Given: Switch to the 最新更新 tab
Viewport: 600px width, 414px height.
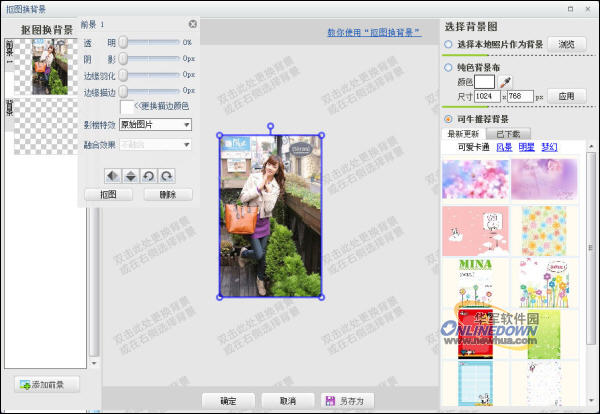Looking at the screenshot, I should [x=464, y=133].
